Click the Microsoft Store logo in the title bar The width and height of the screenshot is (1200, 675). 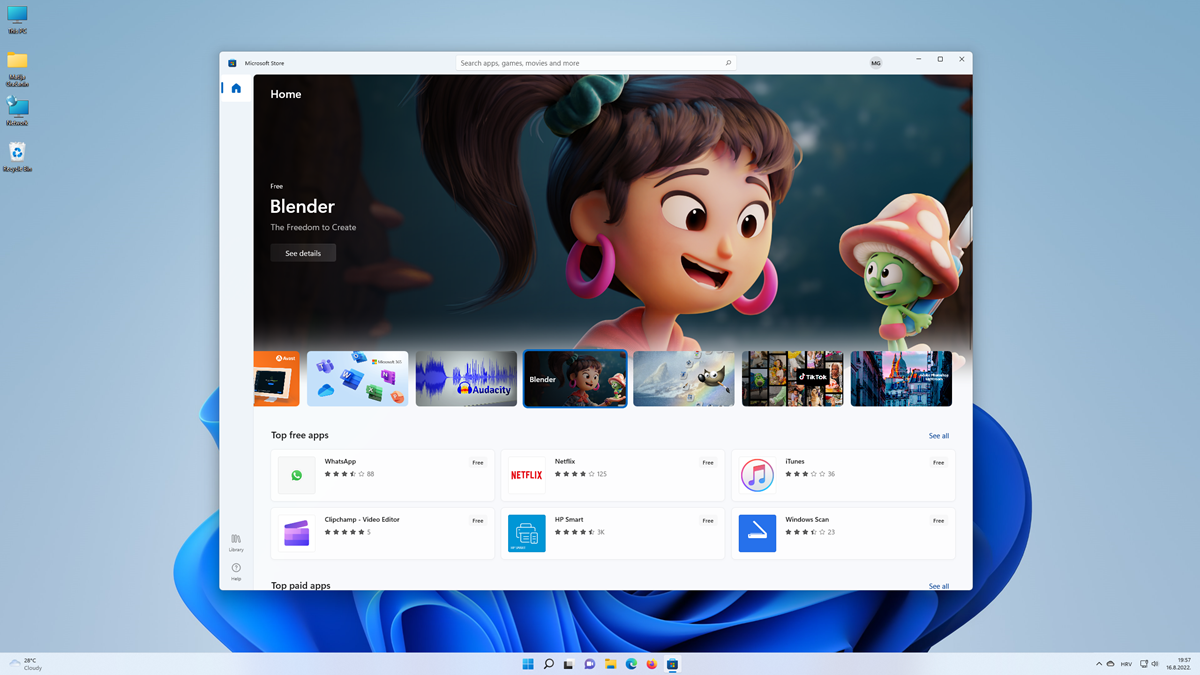pyautogui.click(x=232, y=63)
